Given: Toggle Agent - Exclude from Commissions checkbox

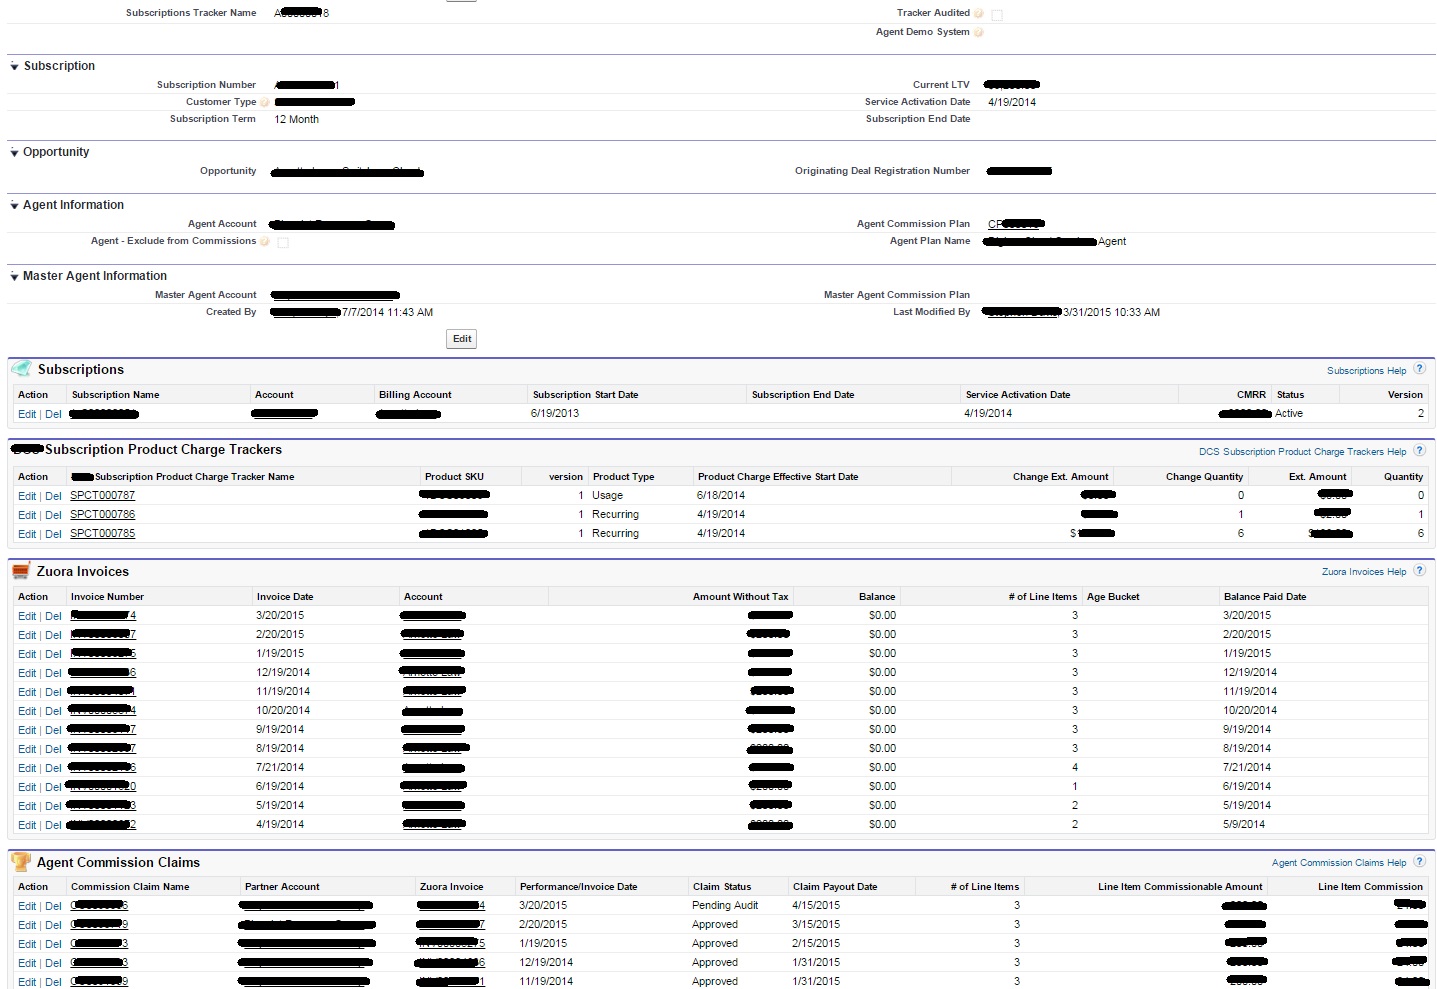Looking at the screenshot, I should 283,242.
